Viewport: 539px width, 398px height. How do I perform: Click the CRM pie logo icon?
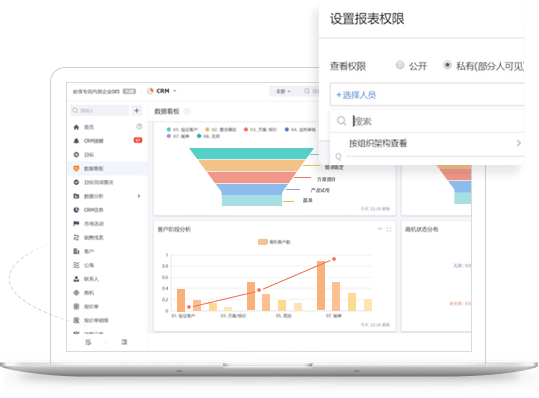pos(150,91)
